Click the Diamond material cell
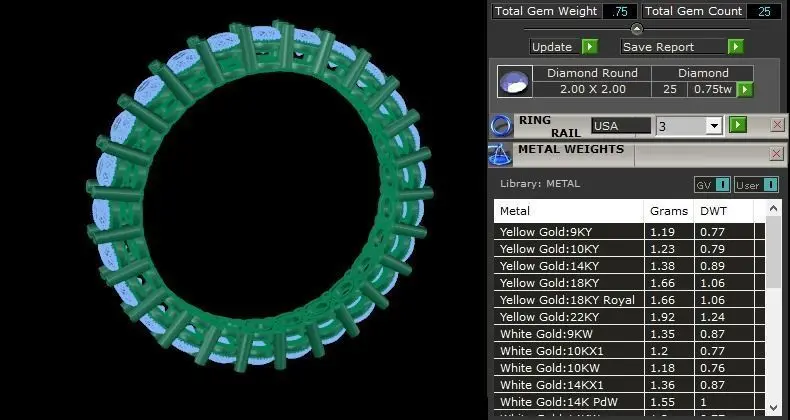Image resolution: width=790 pixels, height=420 pixels. pyautogui.click(x=703, y=73)
